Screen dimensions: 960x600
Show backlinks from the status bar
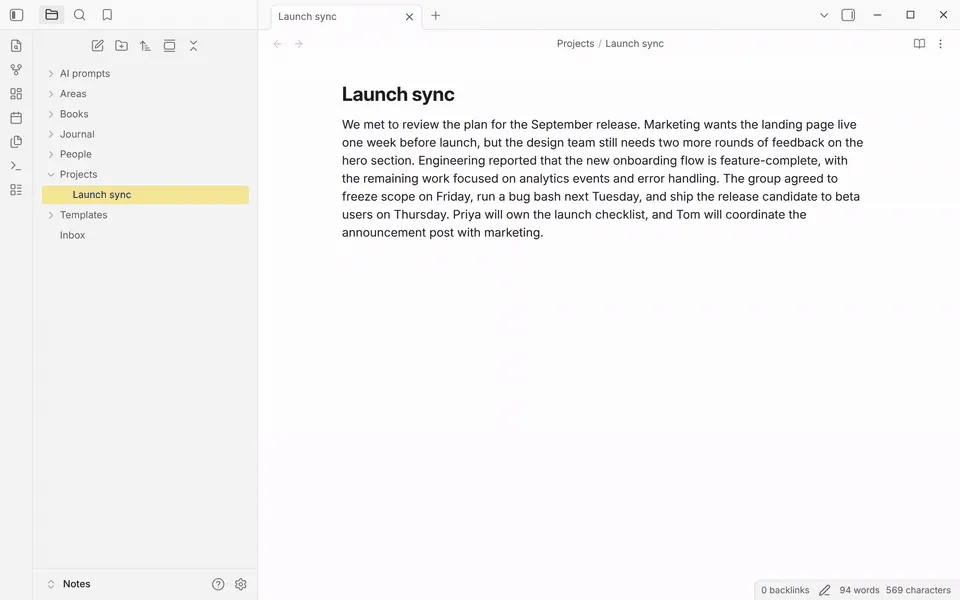785,590
